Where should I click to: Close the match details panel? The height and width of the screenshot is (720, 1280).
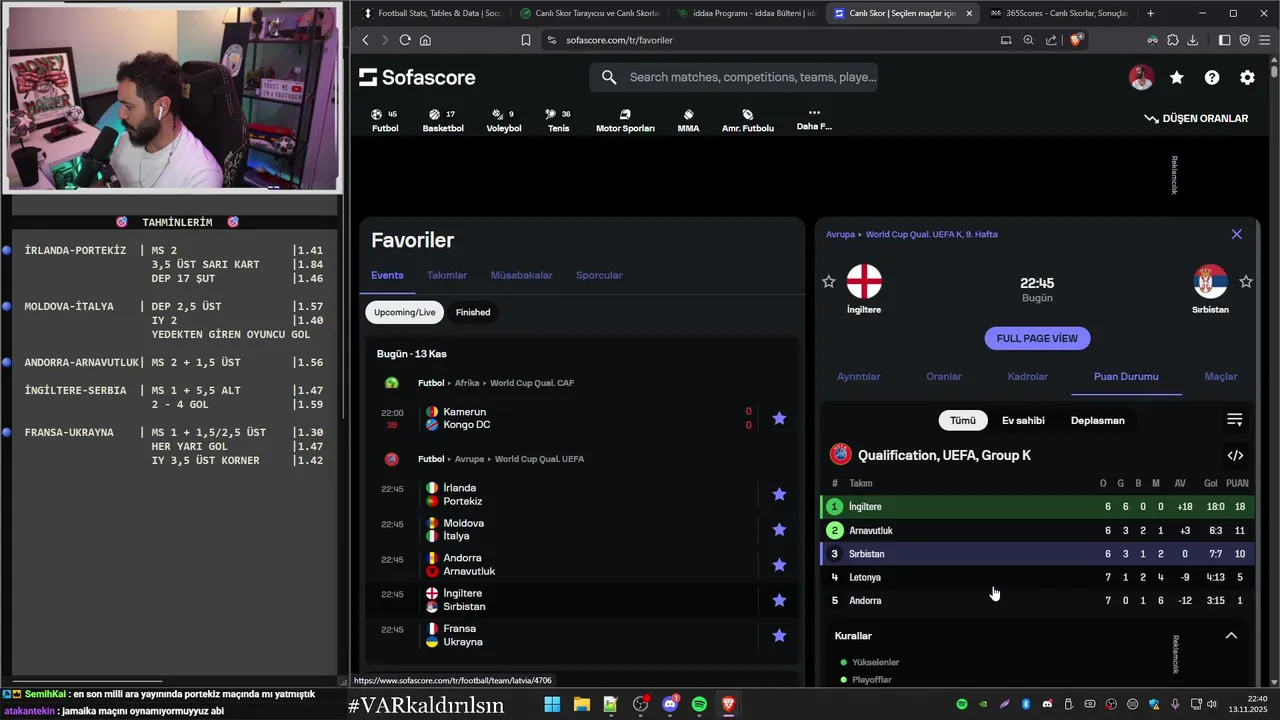click(1237, 234)
